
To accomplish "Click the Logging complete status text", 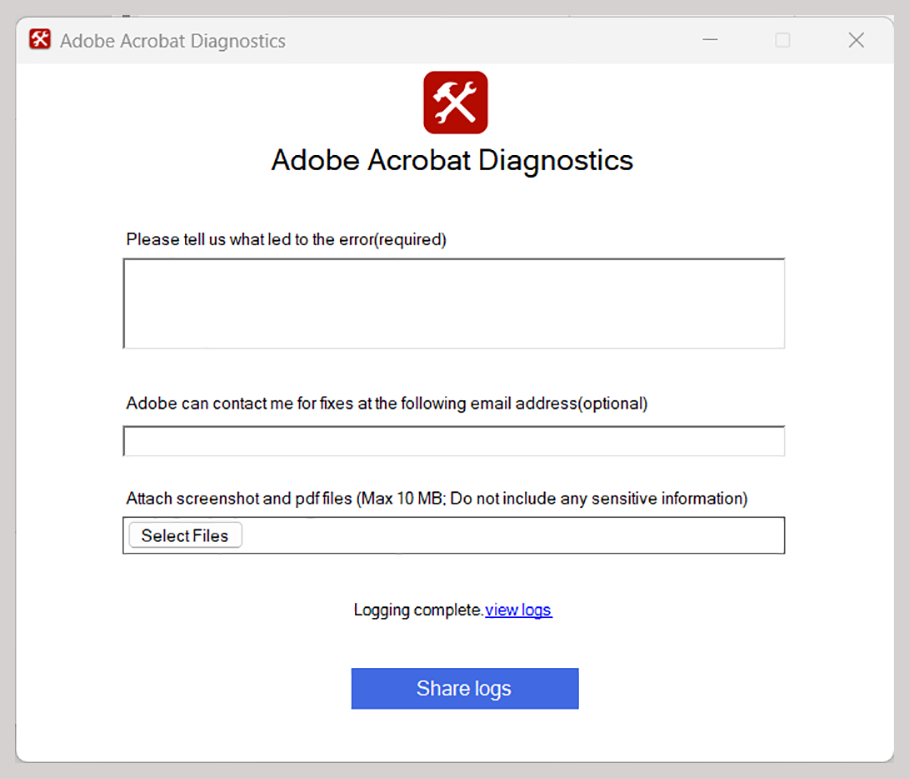I will [x=416, y=610].
